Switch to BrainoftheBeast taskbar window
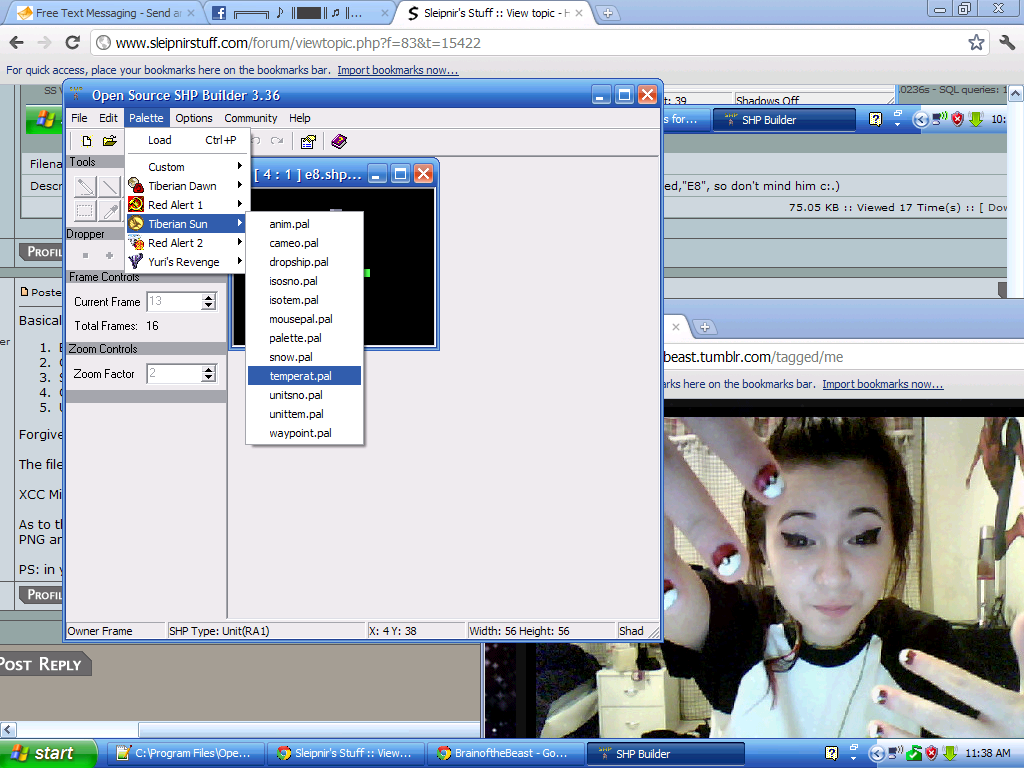 tap(505, 754)
